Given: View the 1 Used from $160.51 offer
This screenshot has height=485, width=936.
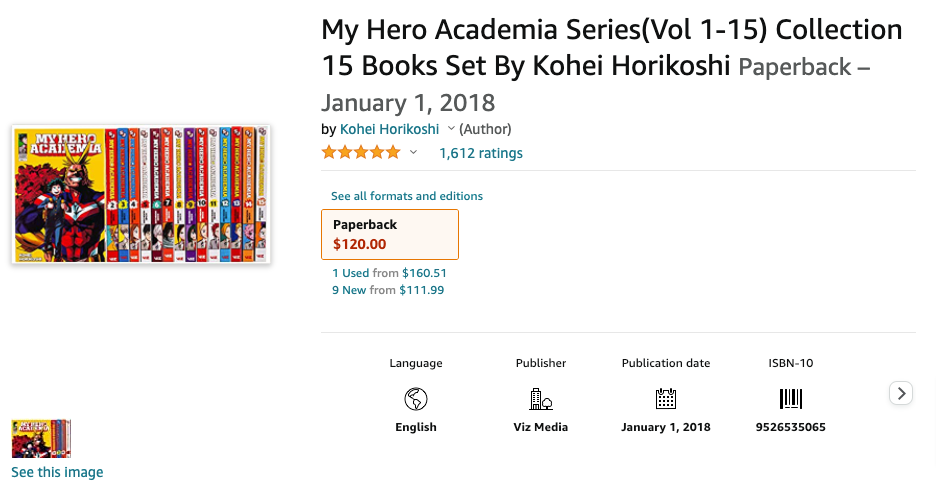Looking at the screenshot, I should click(389, 272).
